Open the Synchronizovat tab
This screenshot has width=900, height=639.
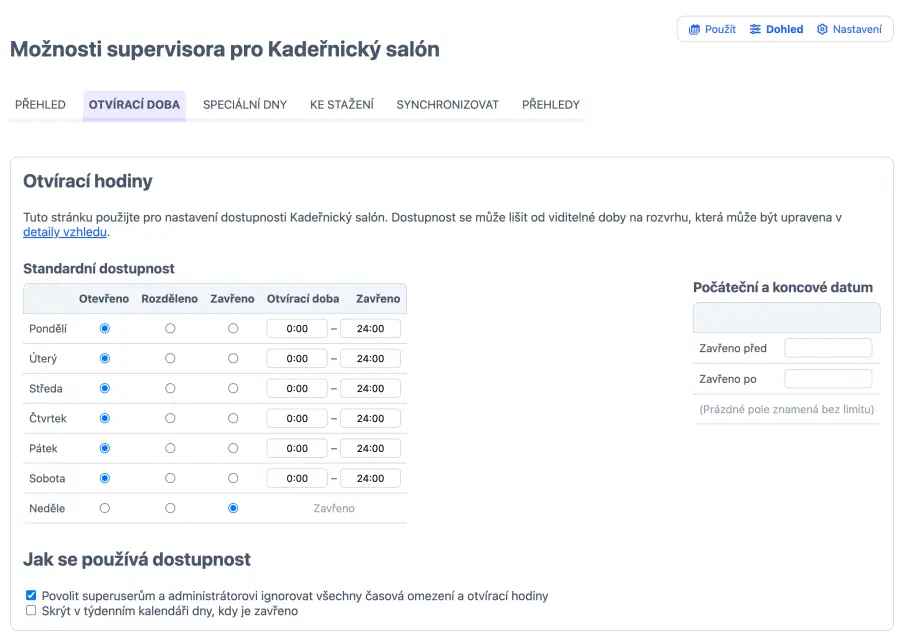pyautogui.click(x=447, y=105)
